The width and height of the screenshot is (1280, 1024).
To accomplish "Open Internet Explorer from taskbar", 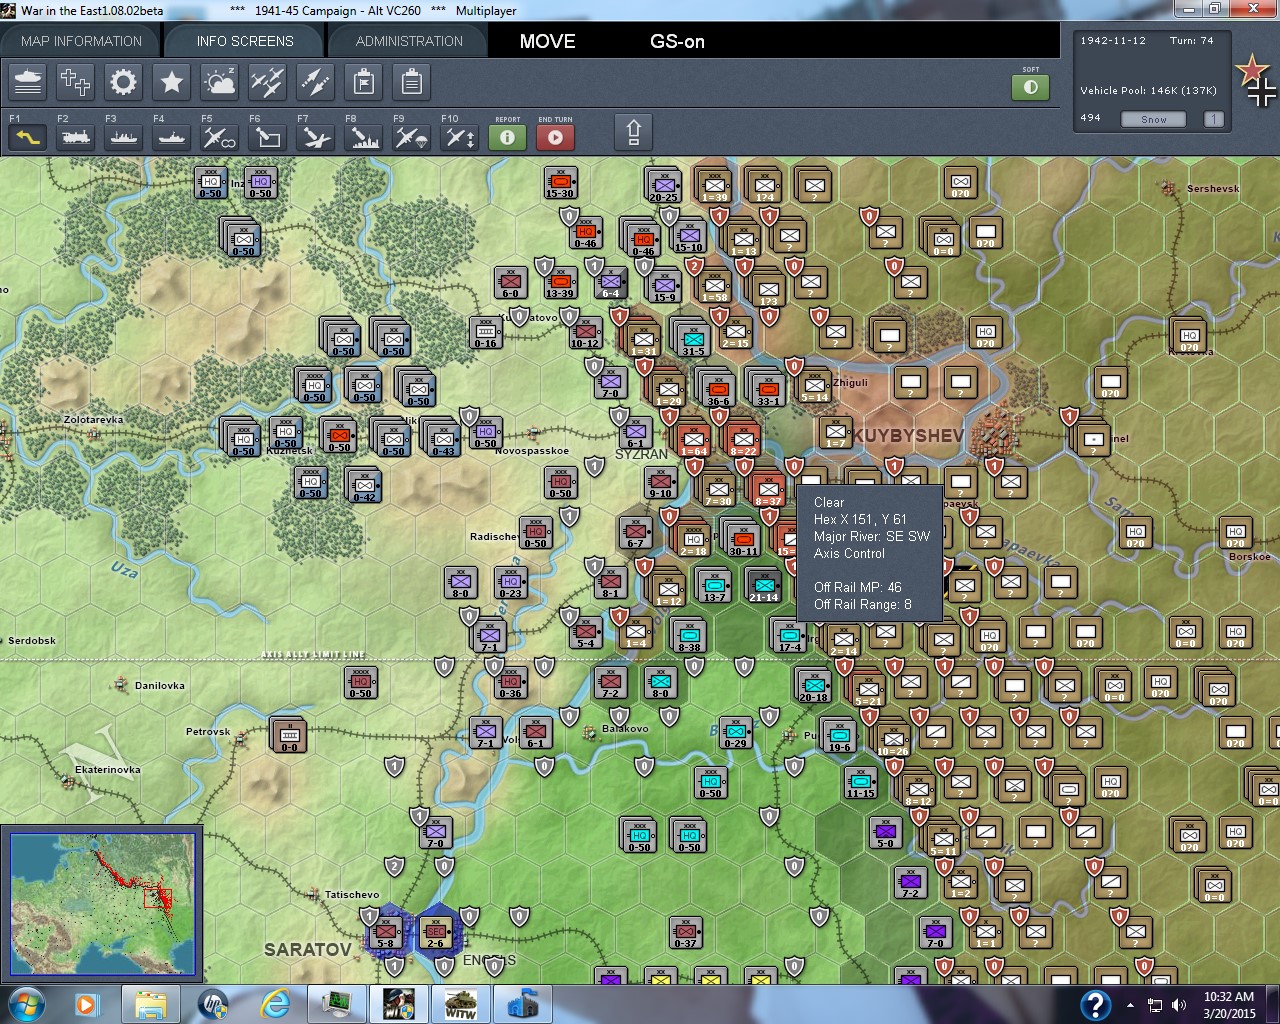I will point(274,1004).
